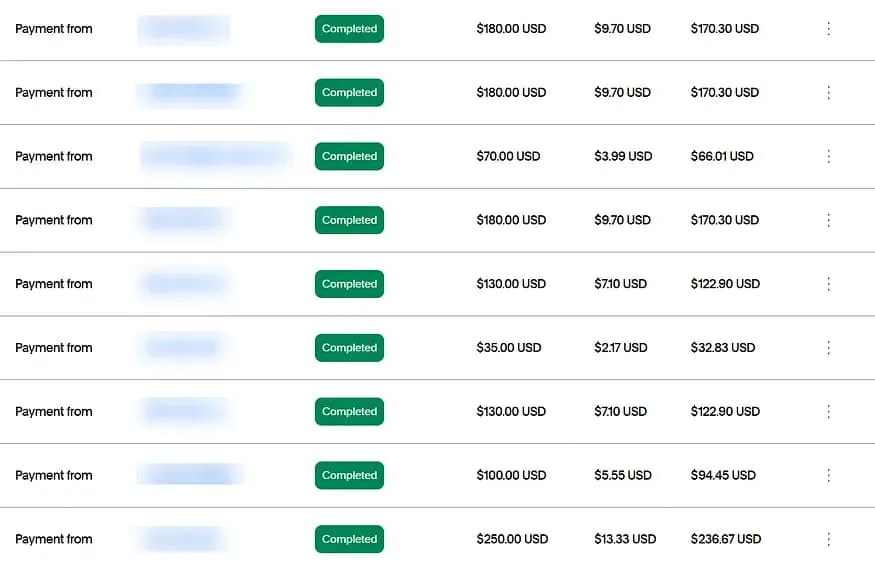Select the $5.55 USD fee
Image resolution: width=875 pixels, height=561 pixels.
pos(623,475)
